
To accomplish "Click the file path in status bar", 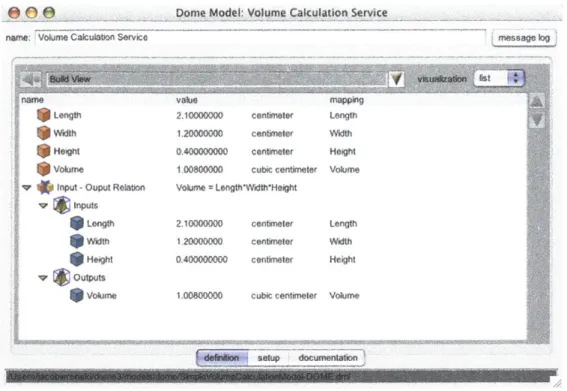I will click(x=178, y=377).
